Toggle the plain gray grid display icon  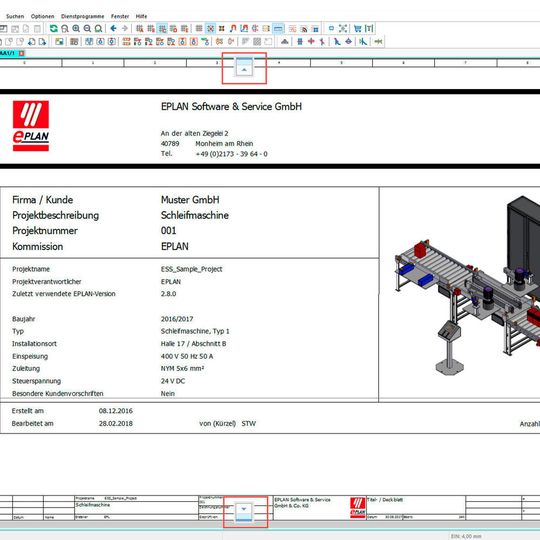click(199, 28)
